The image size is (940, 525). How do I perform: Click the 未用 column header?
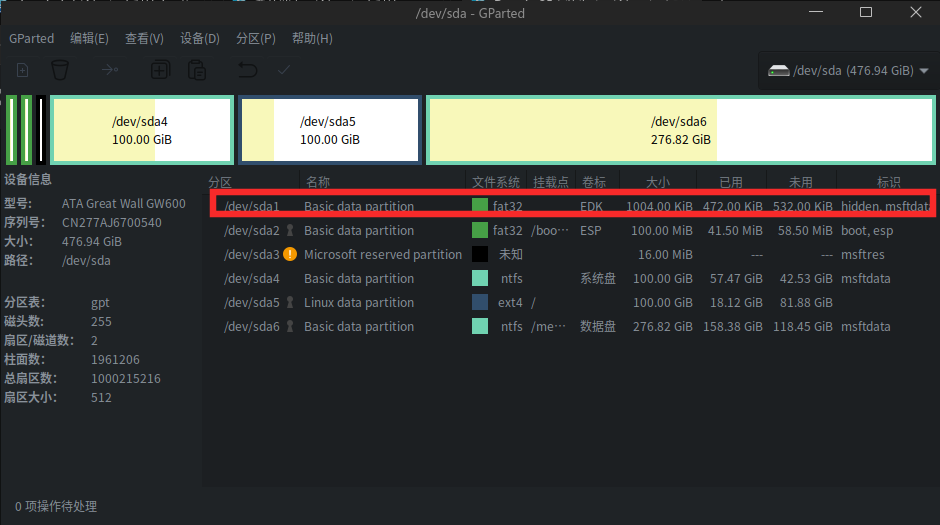[x=800, y=182]
